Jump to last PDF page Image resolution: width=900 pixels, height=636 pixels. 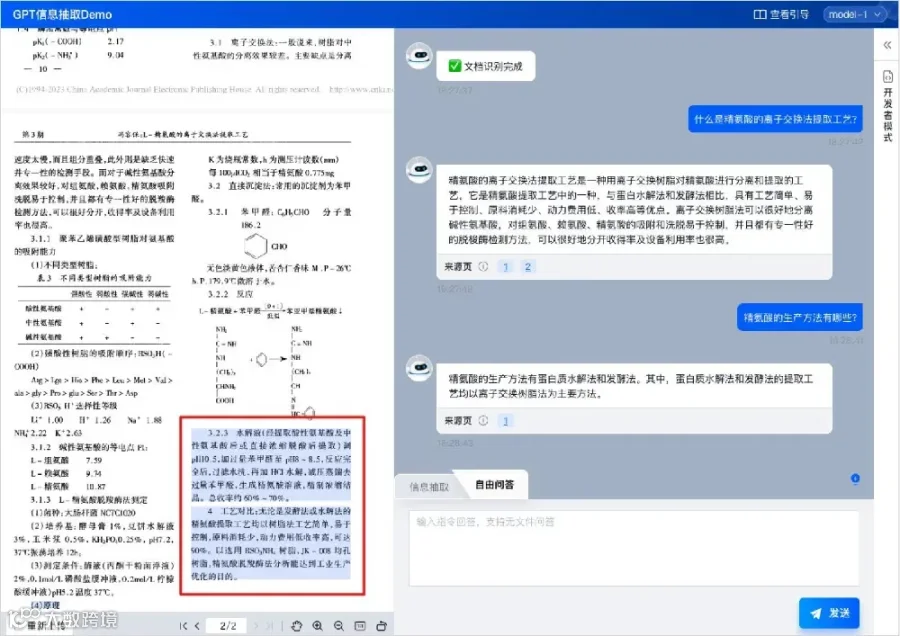pos(270,626)
